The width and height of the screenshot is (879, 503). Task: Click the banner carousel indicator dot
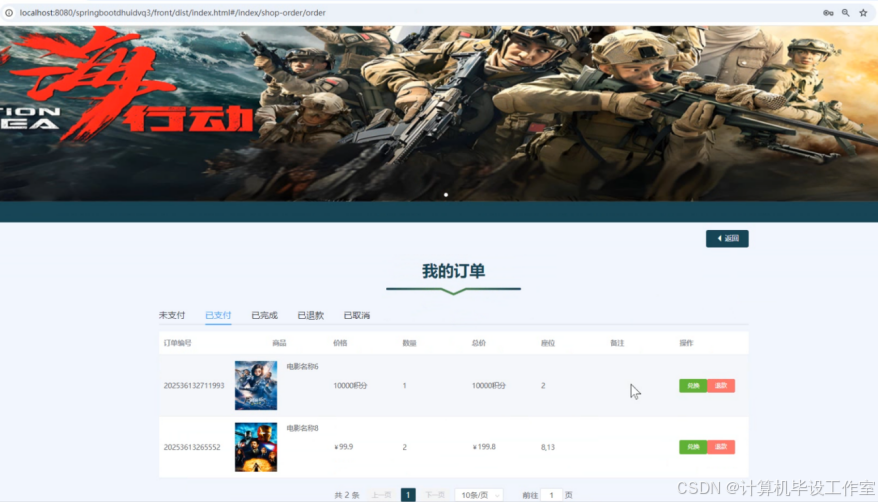(446, 195)
